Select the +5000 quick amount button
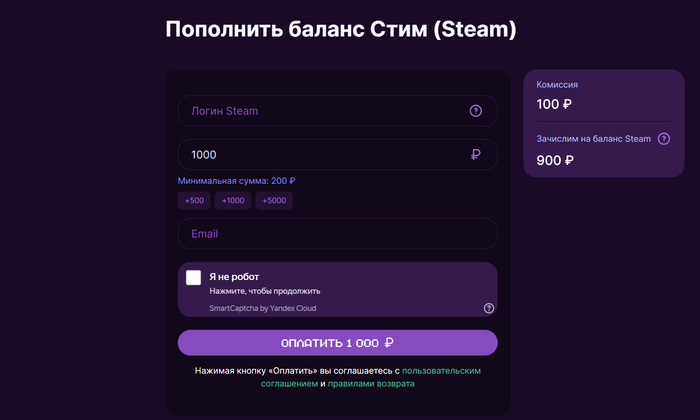The width and height of the screenshot is (700, 420). 274,200
